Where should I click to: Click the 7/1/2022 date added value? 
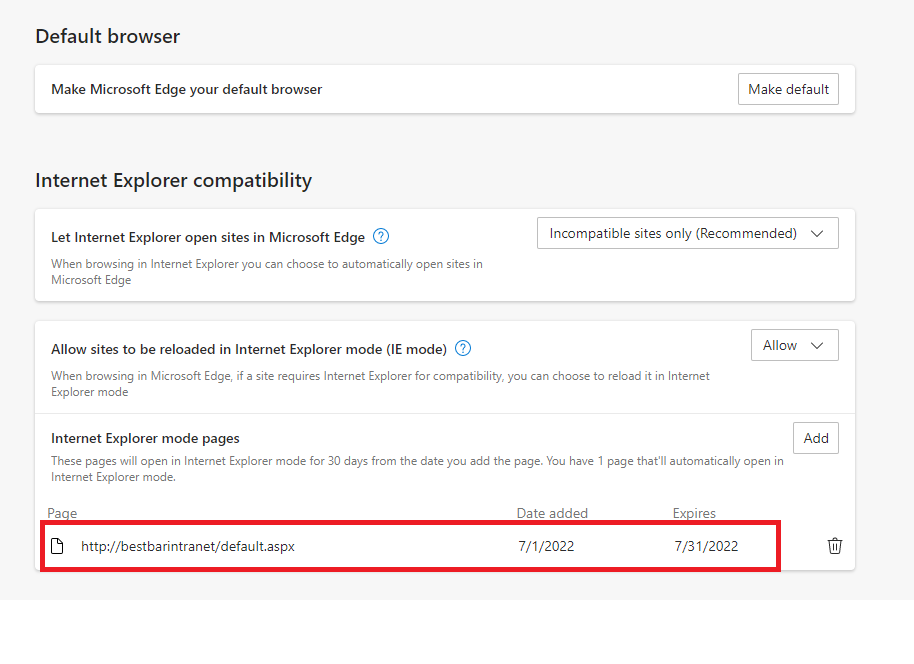546,546
